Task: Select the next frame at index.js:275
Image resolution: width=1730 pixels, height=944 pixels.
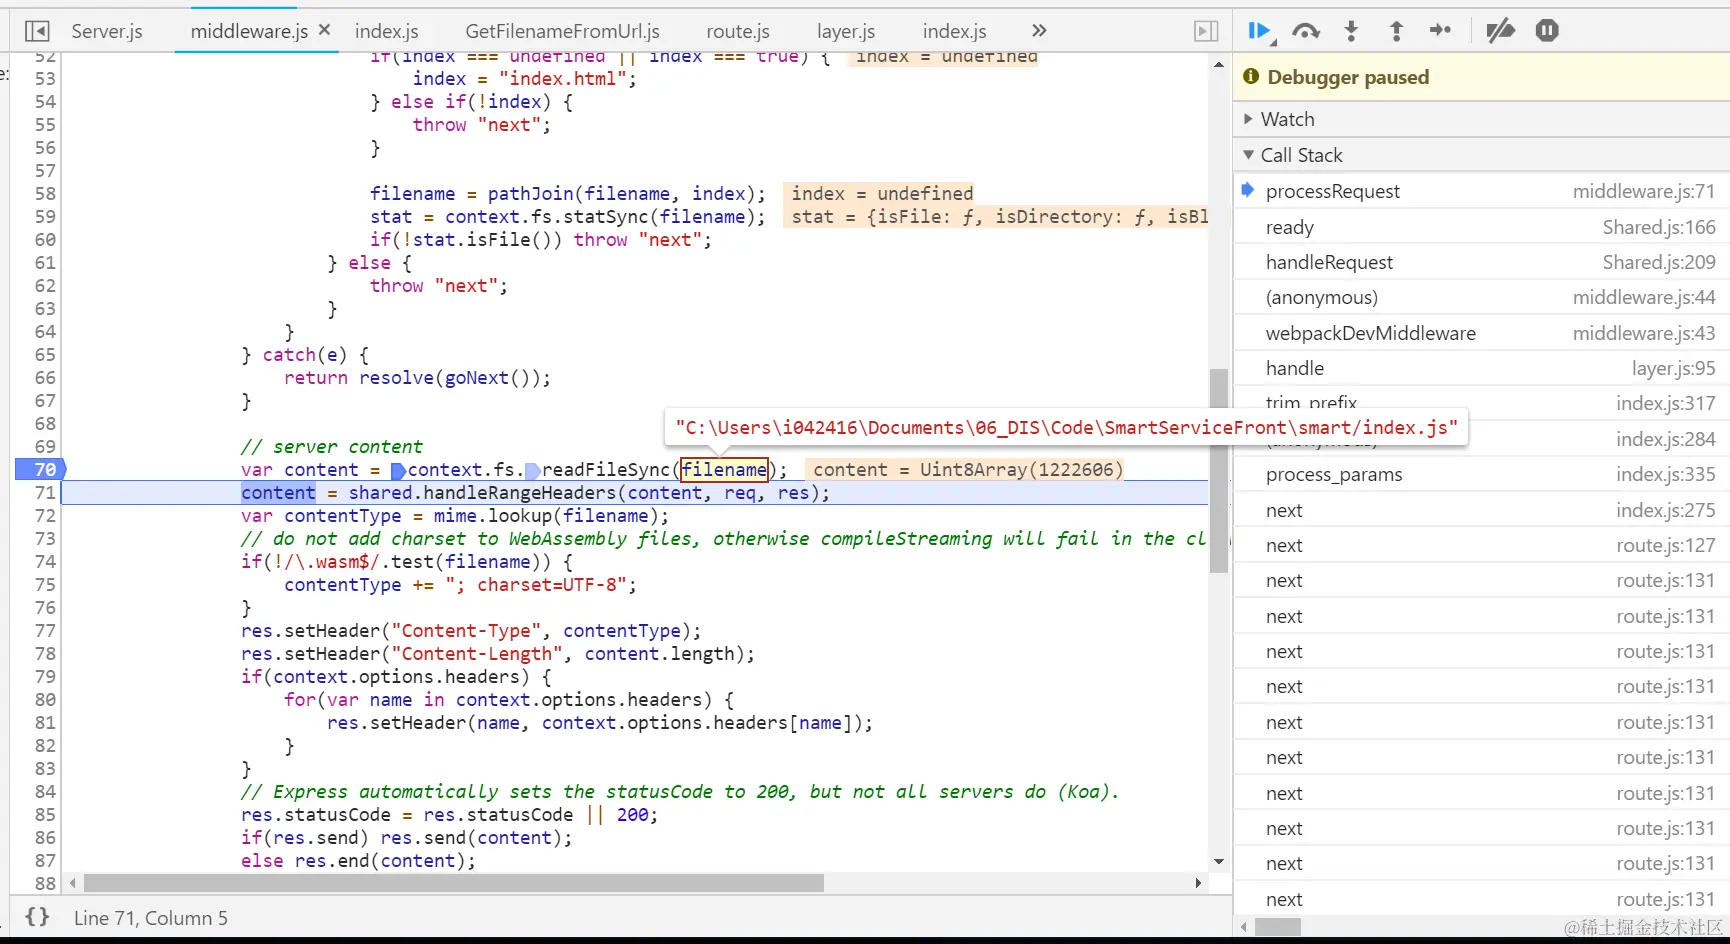Action: click(x=1481, y=510)
